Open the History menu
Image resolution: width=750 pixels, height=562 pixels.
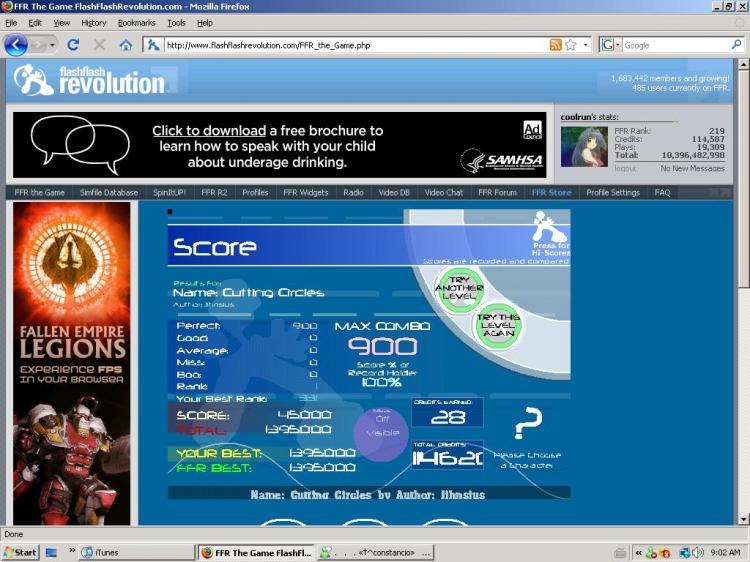click(93, 22)
